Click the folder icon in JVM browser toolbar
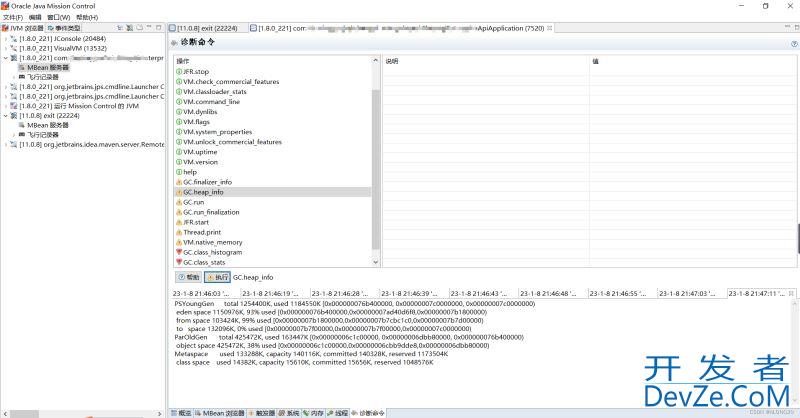The image size is (800, 418). pos(139,28)
